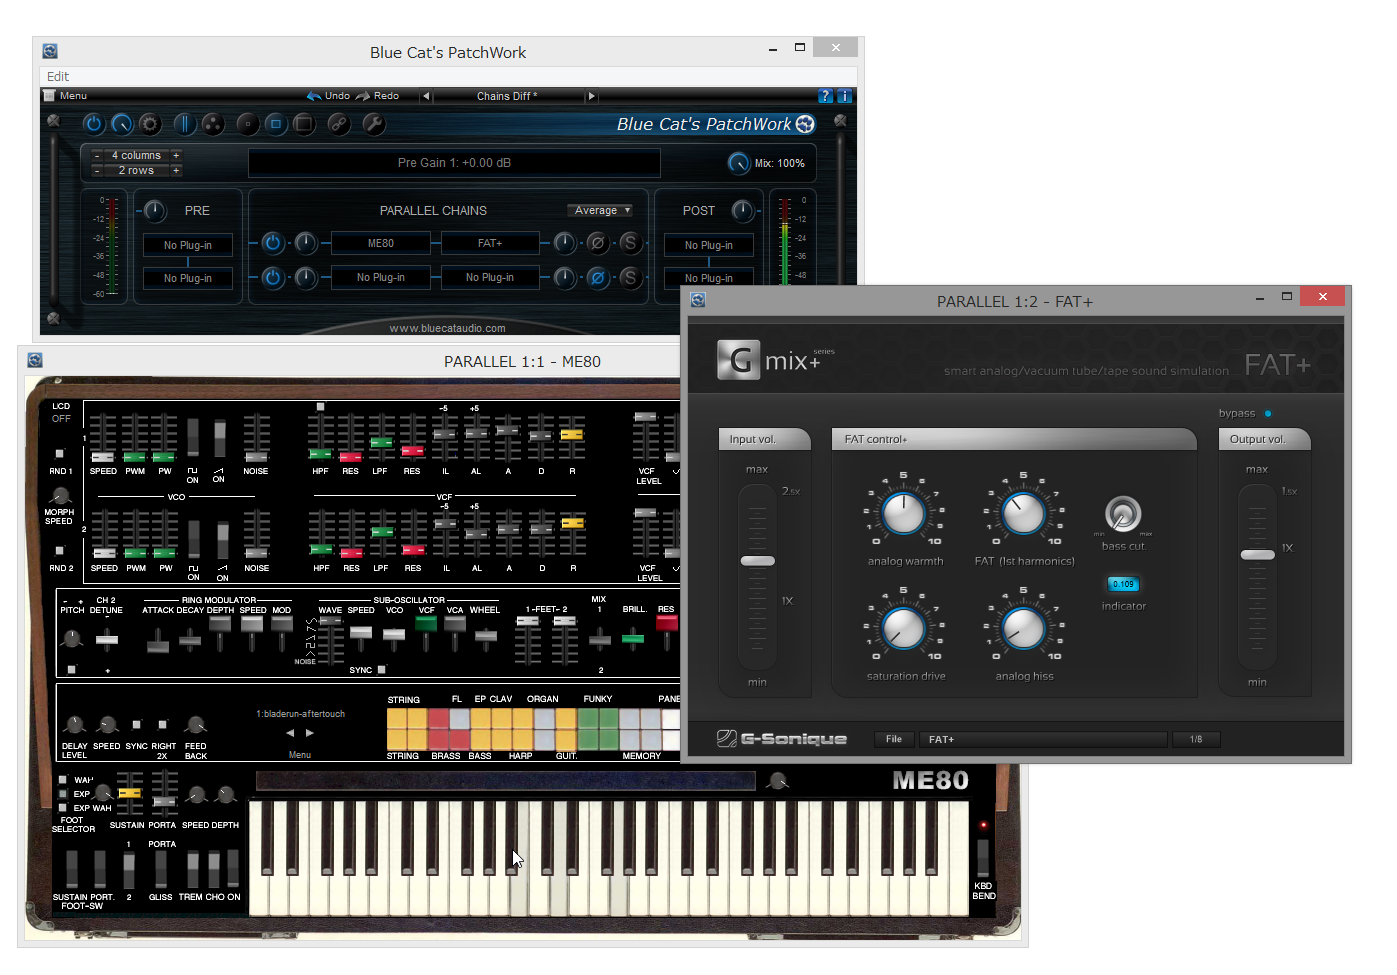Open Edit menu in PatchWork window

point(58,76)
